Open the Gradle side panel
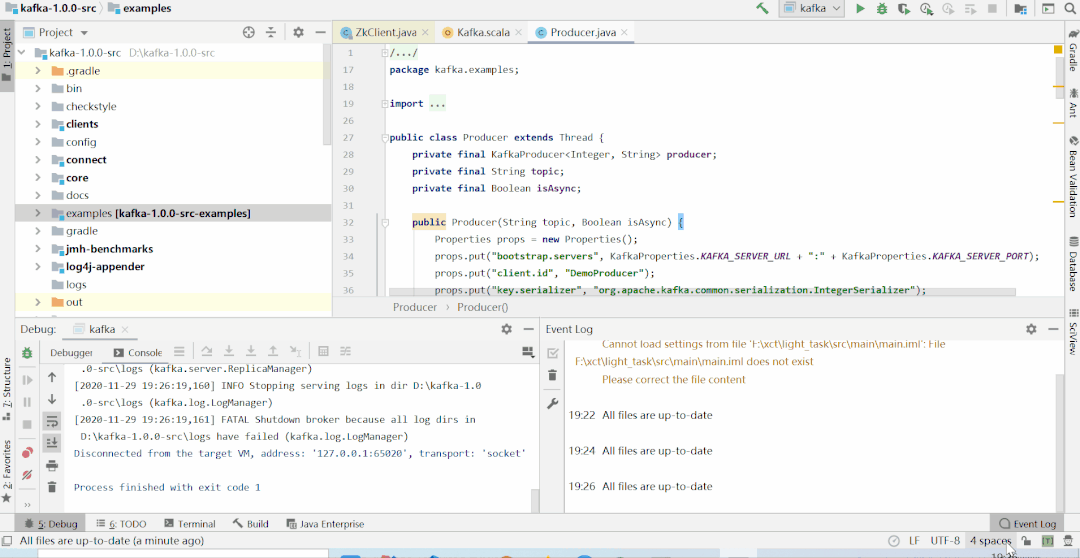1080x558 pixels. pyautogui.click(x=1072, y=50)
